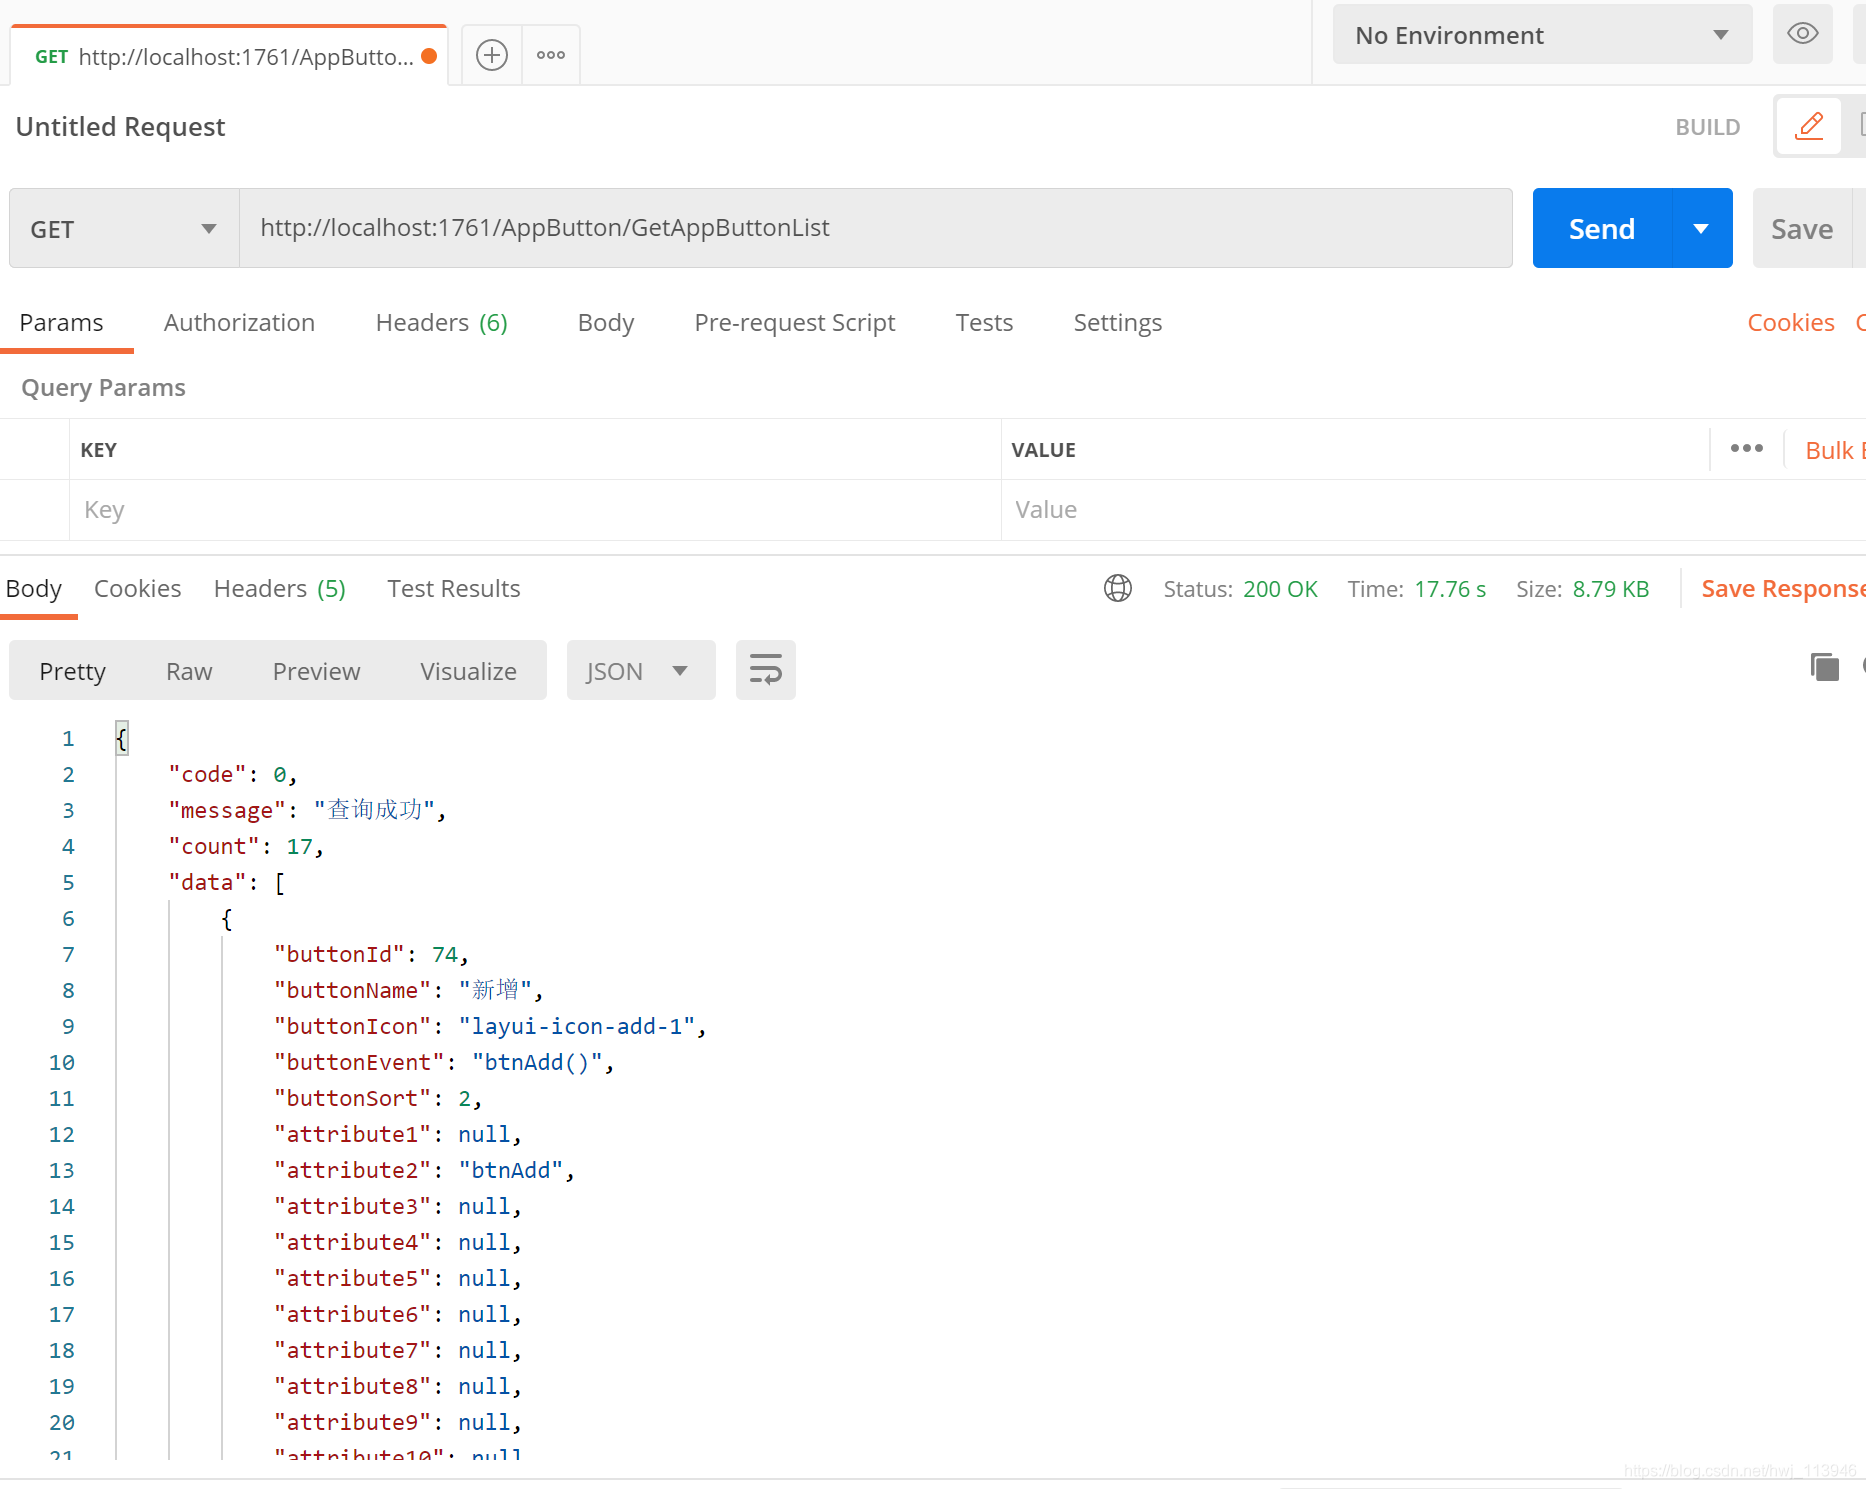Switch response view to Preview
Viewport: 1866px width, 1489px height.
[x=316, y=670]
